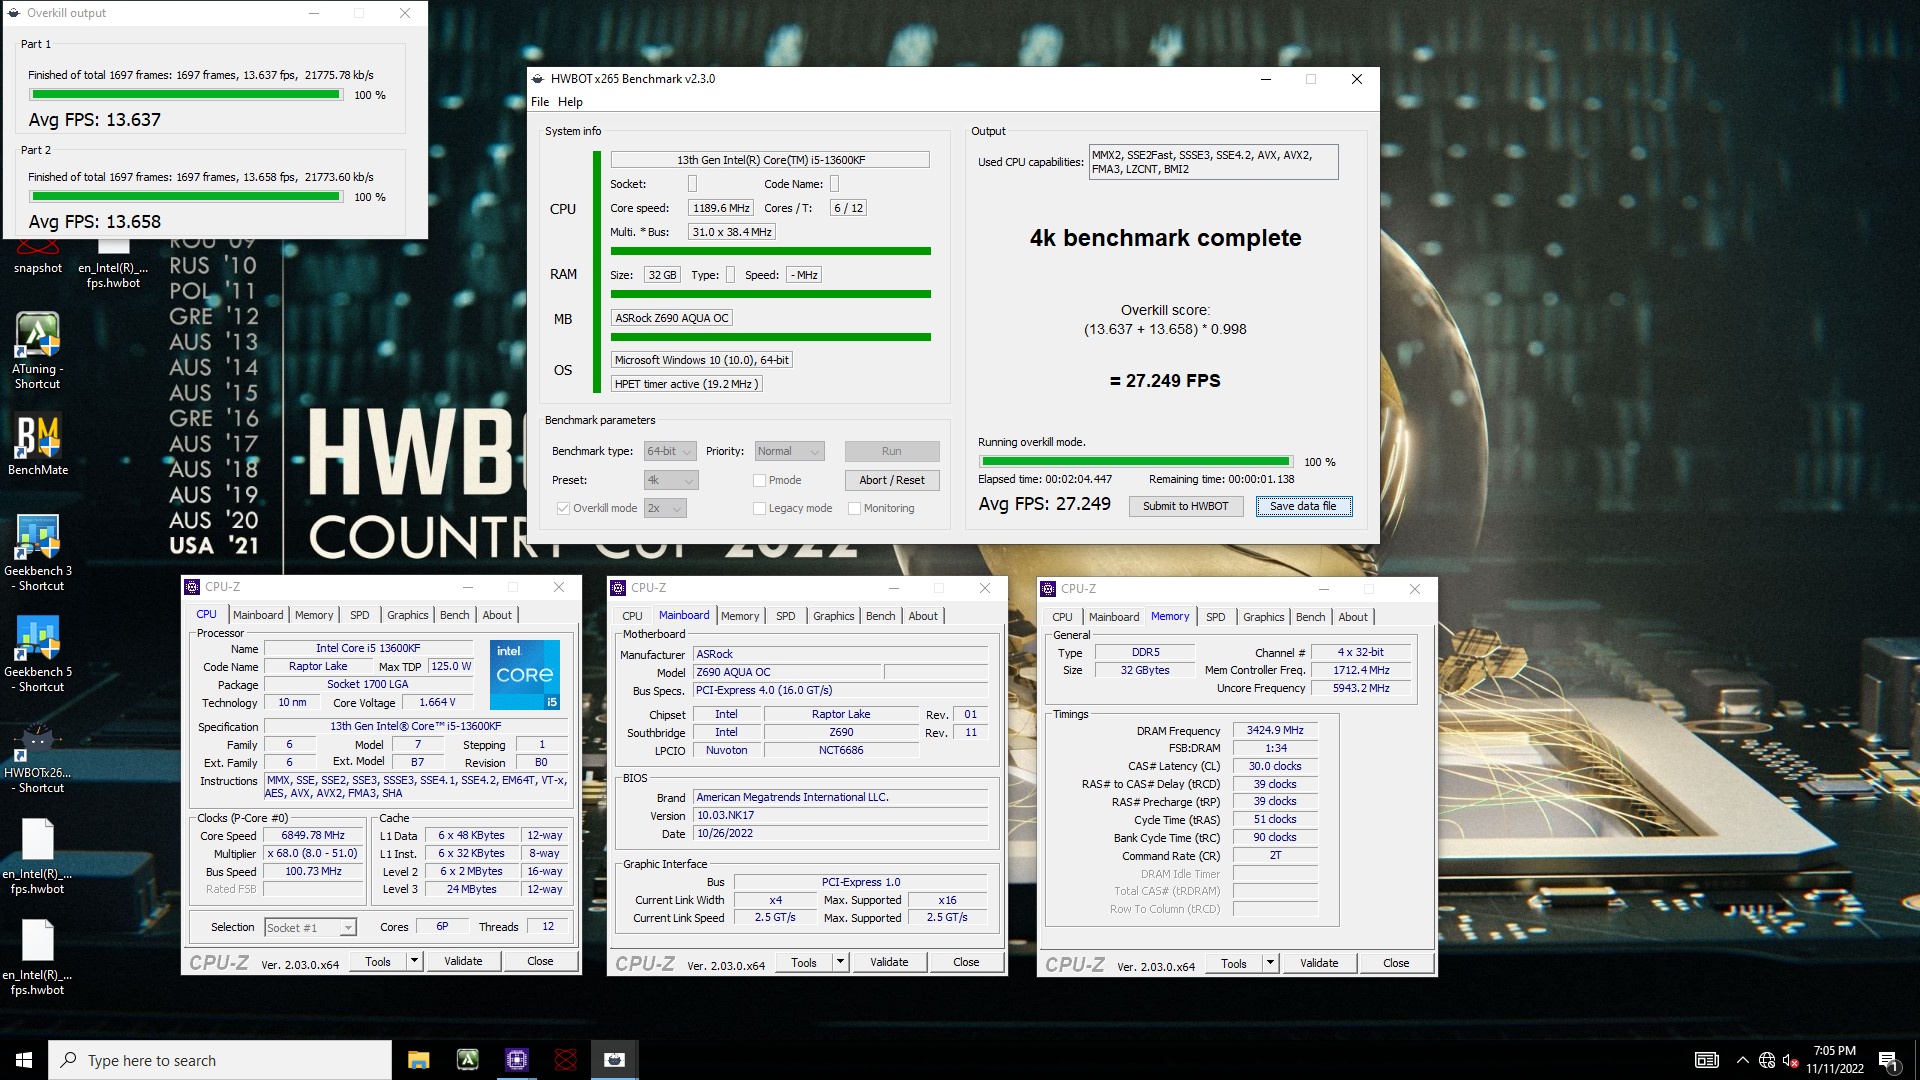Click the CPU-Z Mainboard window title icon
The height and width of the screenshot is (1080, 1920).
pos(618,588)
